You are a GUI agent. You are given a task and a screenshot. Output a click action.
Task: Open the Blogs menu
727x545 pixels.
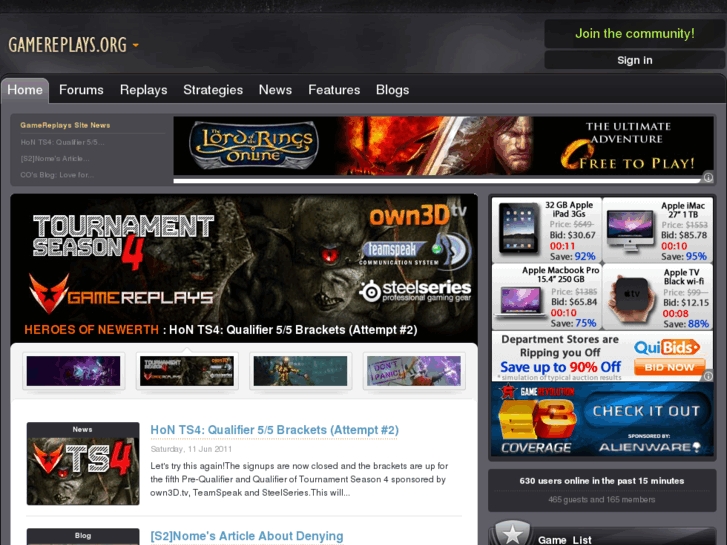tap(393, 90)
